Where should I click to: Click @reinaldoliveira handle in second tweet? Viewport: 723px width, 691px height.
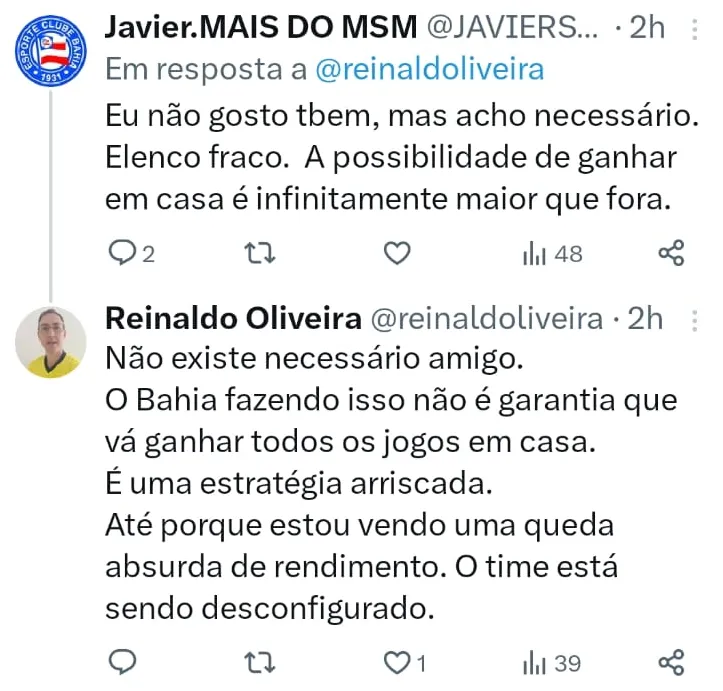coord(487,319)
